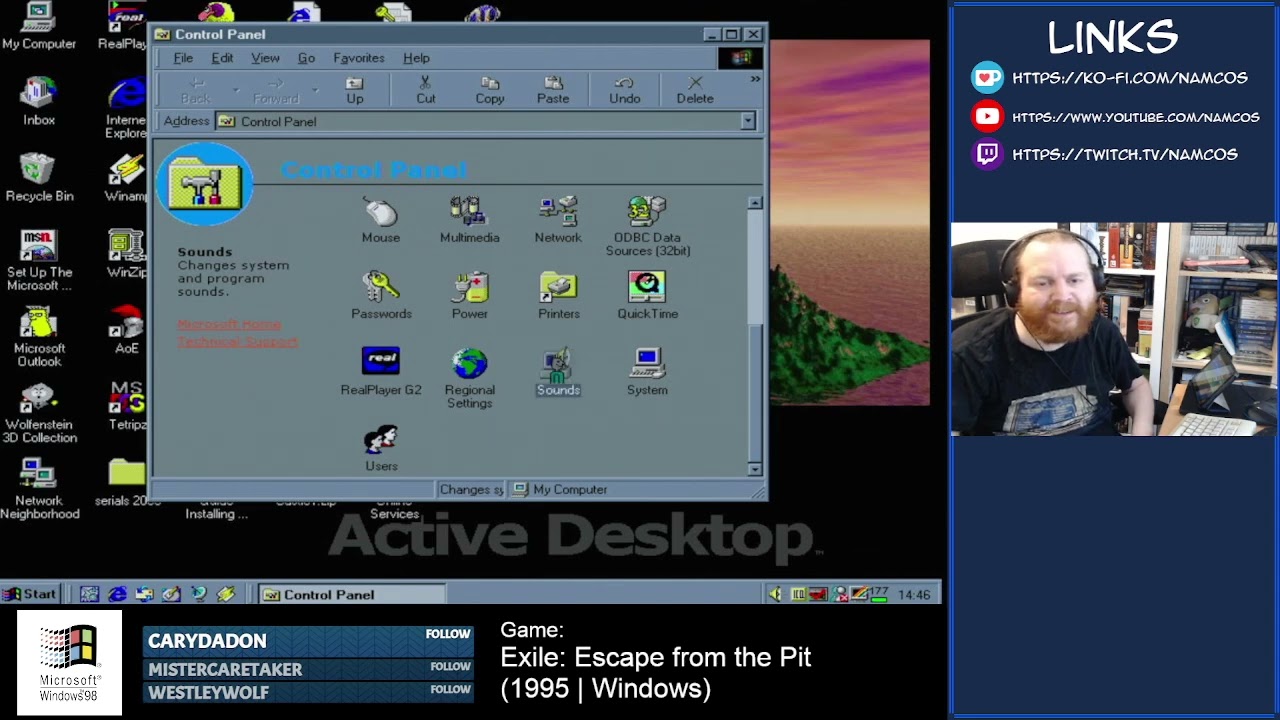
Task: Open the Favorites menu
Action: tap(359, 58)
